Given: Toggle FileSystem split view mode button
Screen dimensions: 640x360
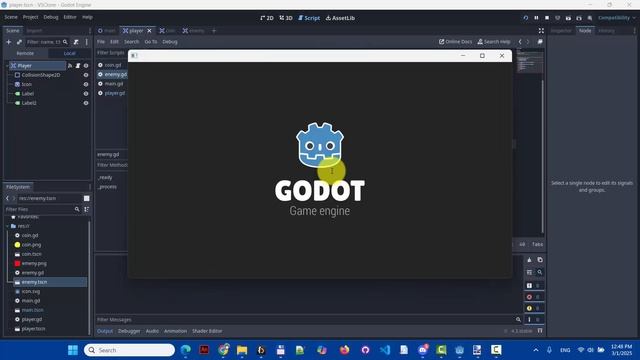Looking at the screenshot, I should coord(87,198).
